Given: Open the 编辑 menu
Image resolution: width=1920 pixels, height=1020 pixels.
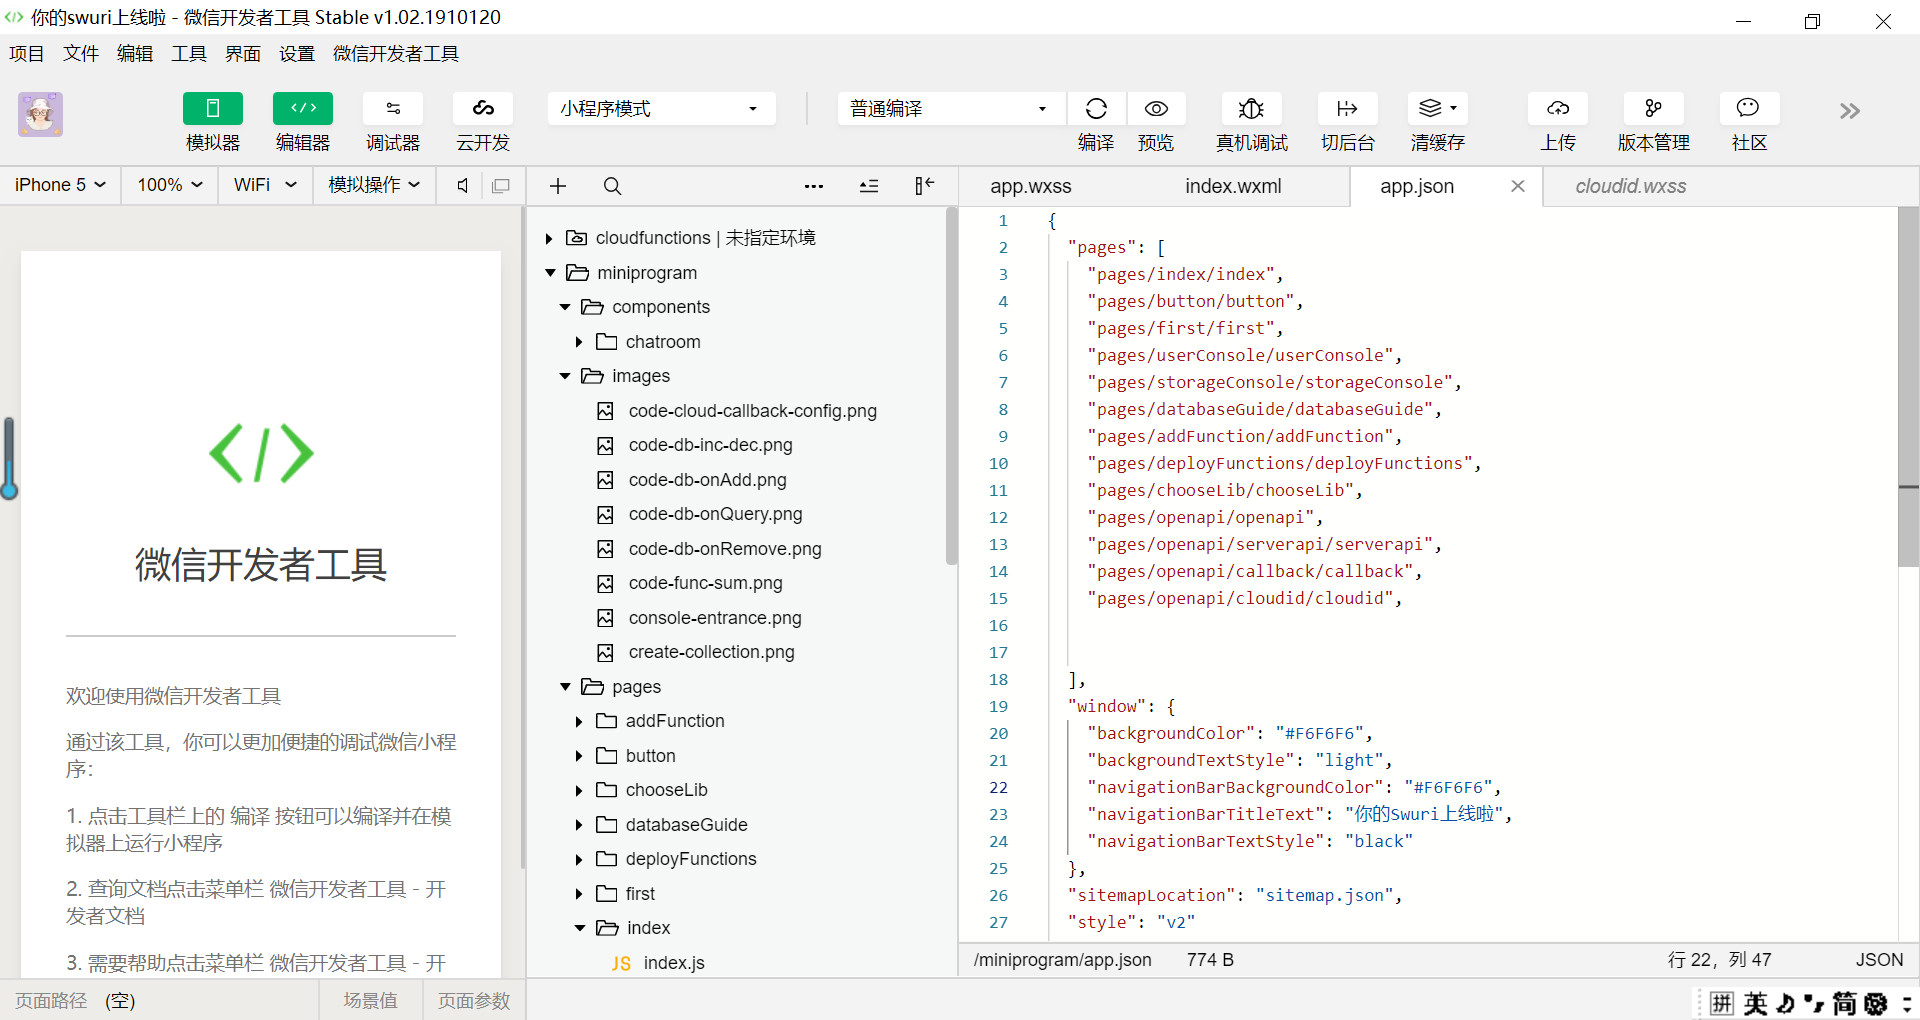Looking at the screenshot, I should 135,54.
